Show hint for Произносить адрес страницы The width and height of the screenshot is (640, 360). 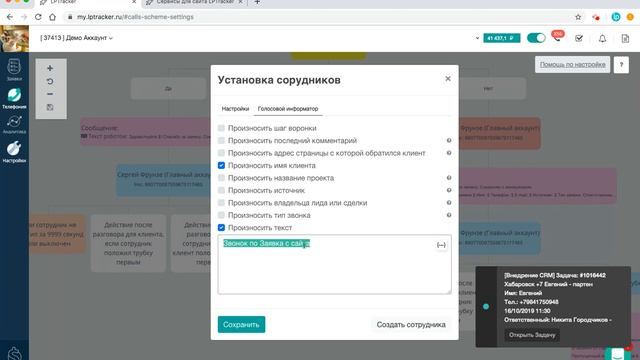[449, 153]
